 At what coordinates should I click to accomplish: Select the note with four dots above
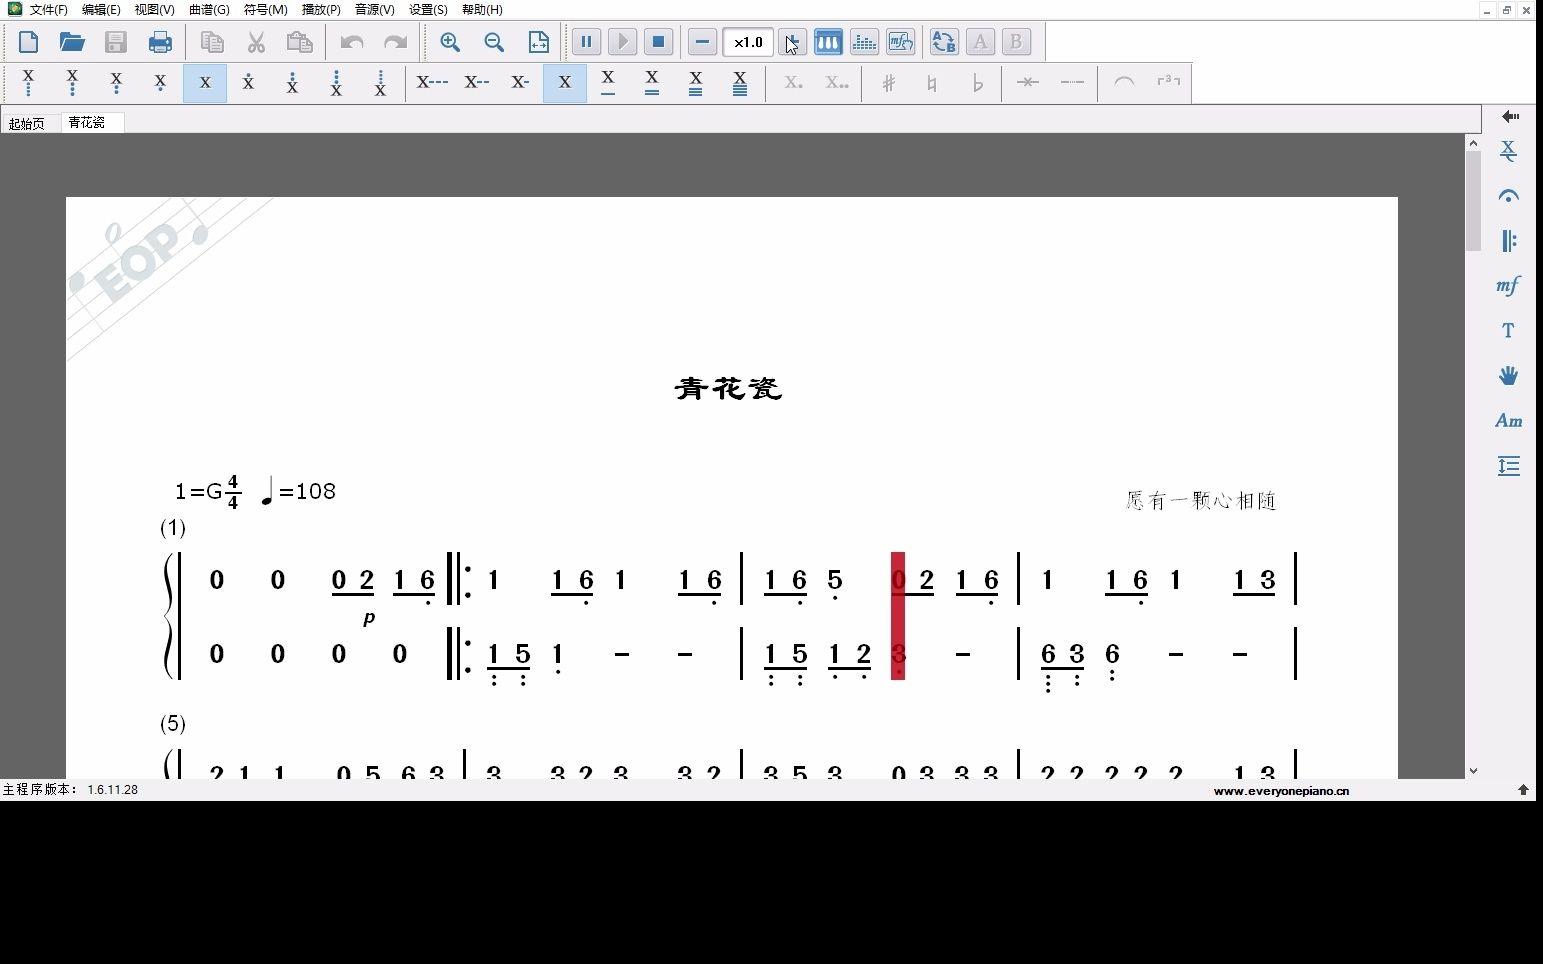[380, 83]
